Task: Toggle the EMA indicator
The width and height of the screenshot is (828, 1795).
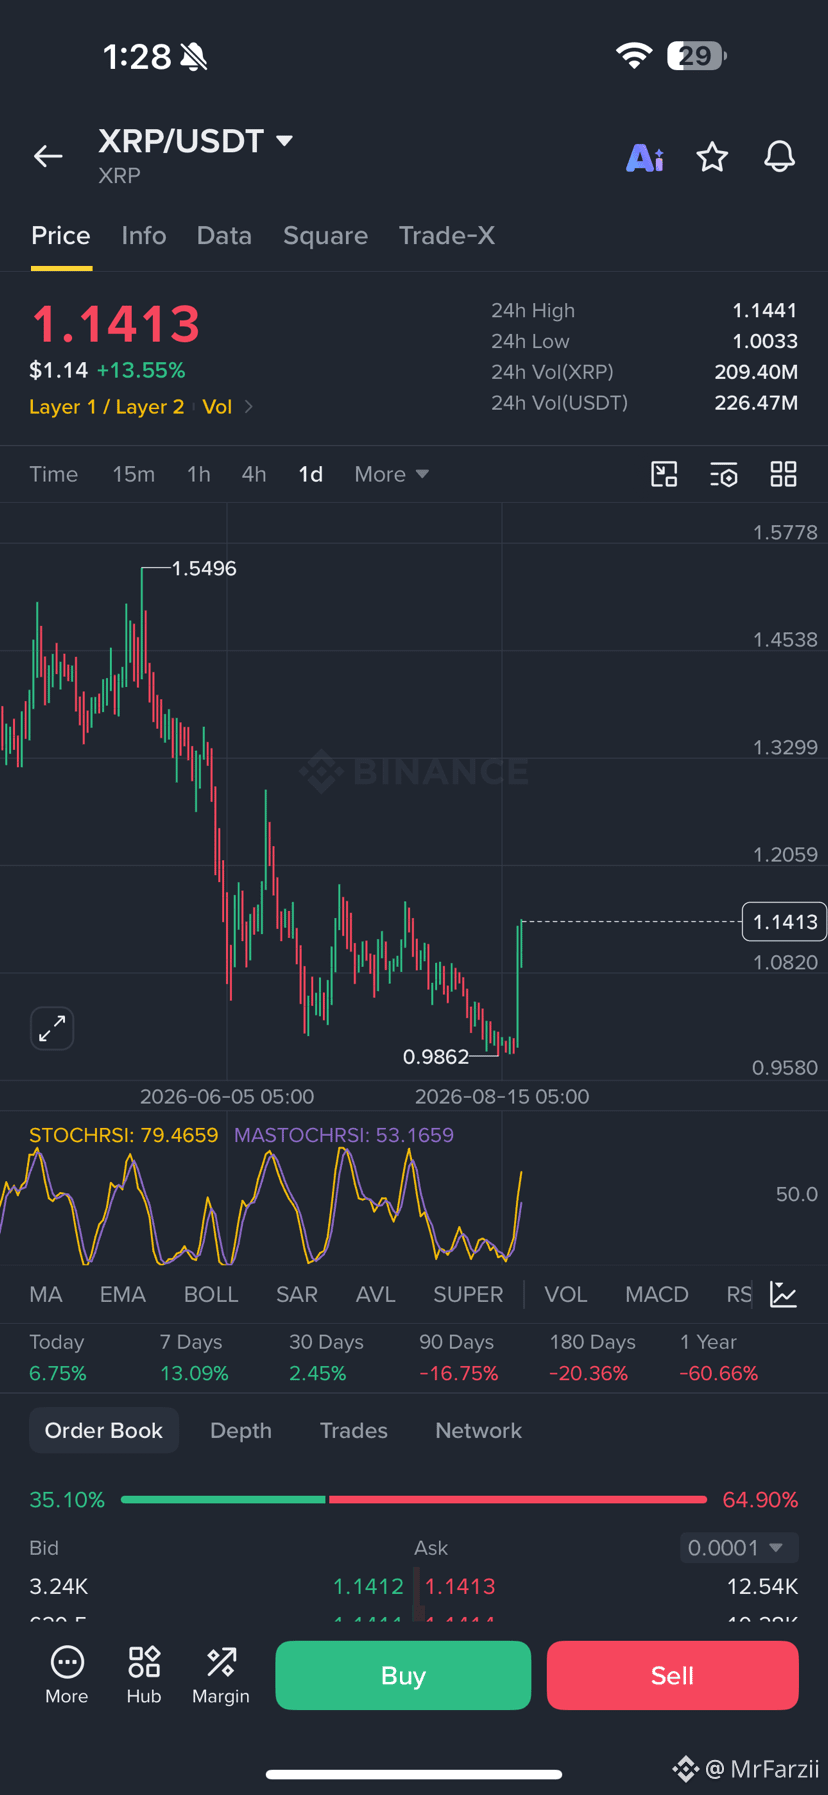Action: point(123,1294)
